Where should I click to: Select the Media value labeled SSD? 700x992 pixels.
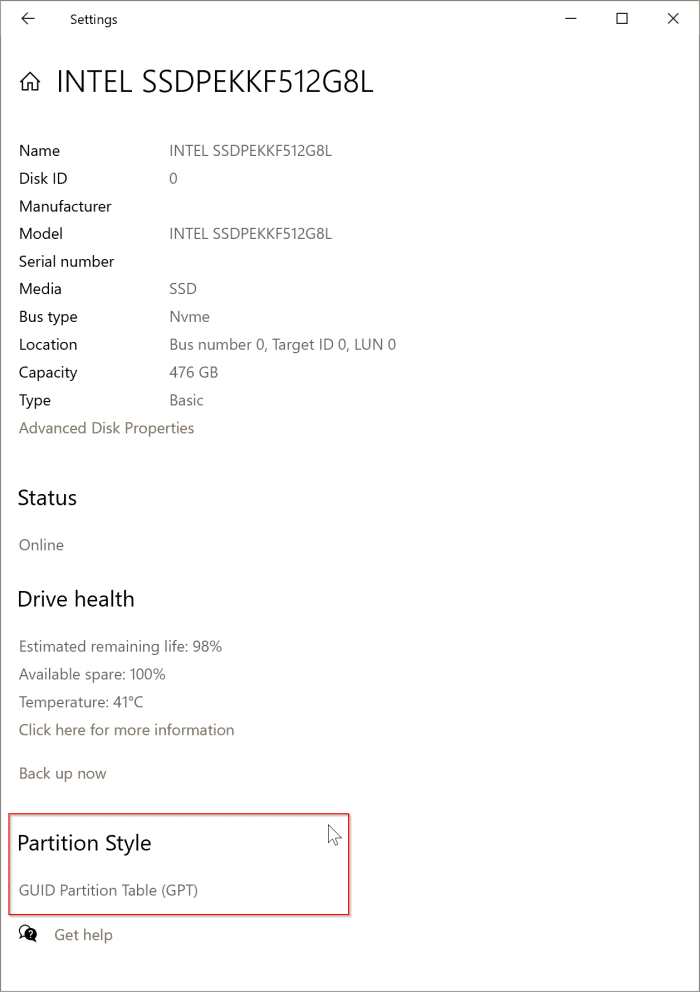click(x=182, y=288)
